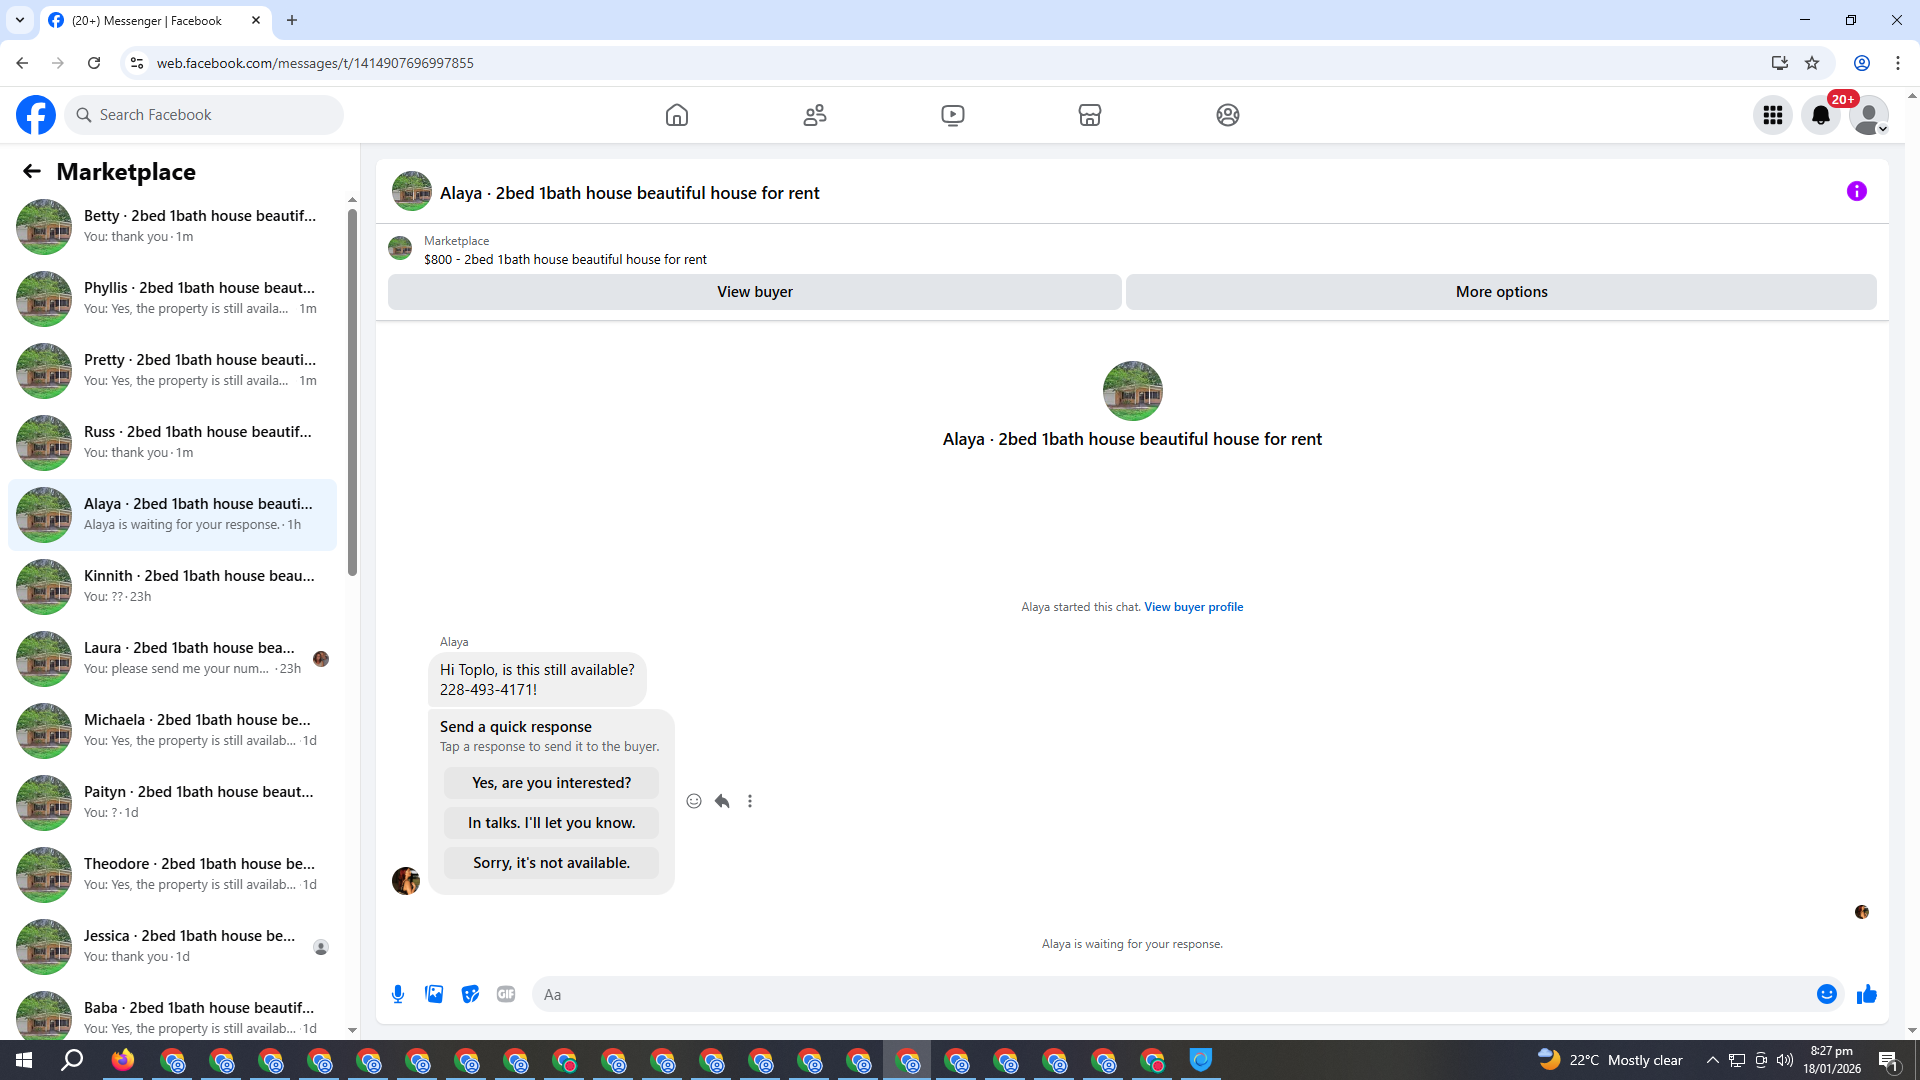Viewport: 1920px width, 1080px height.
Task: Attach a file via the photo icon
Action: (434, 994)
